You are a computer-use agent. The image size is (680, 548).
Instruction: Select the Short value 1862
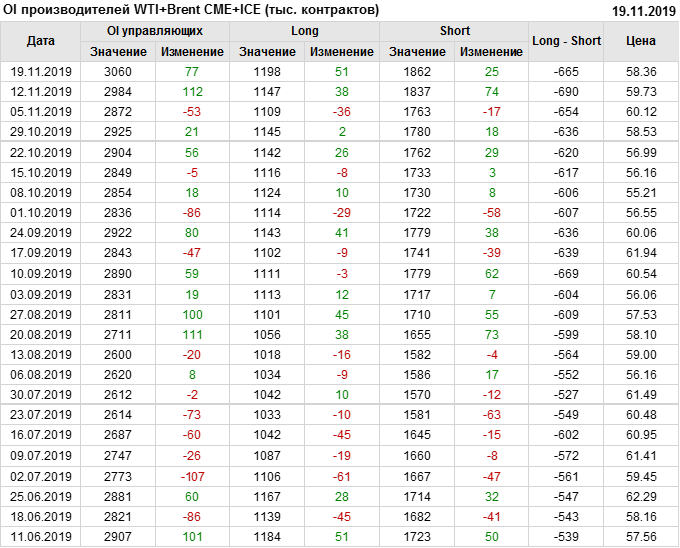[x=417, y=72]
